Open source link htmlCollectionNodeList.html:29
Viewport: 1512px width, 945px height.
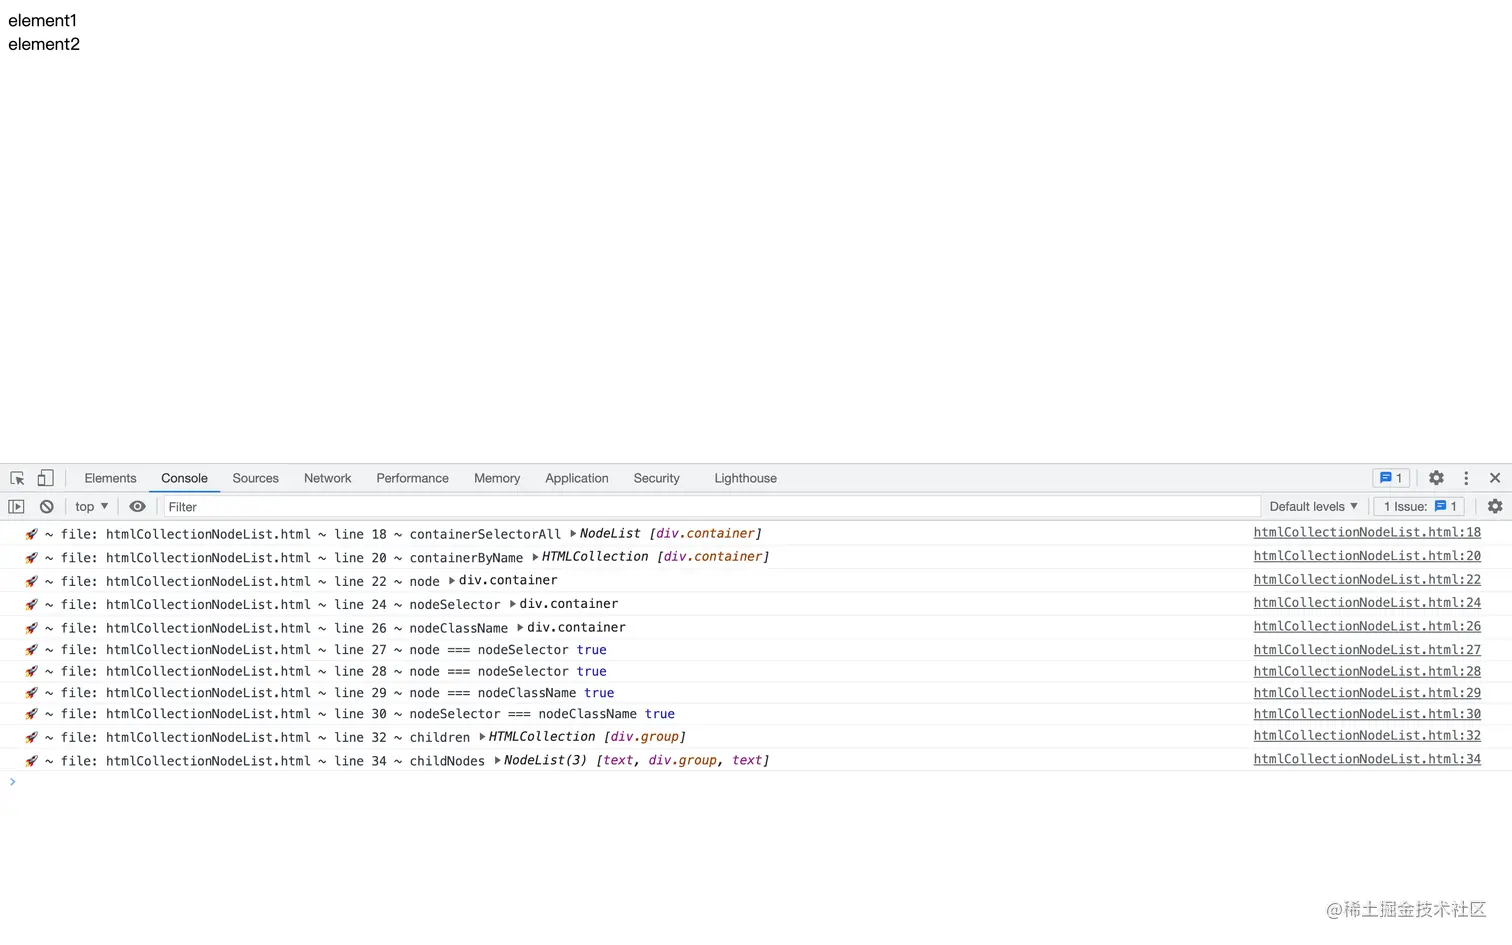tap(1367, 693)
